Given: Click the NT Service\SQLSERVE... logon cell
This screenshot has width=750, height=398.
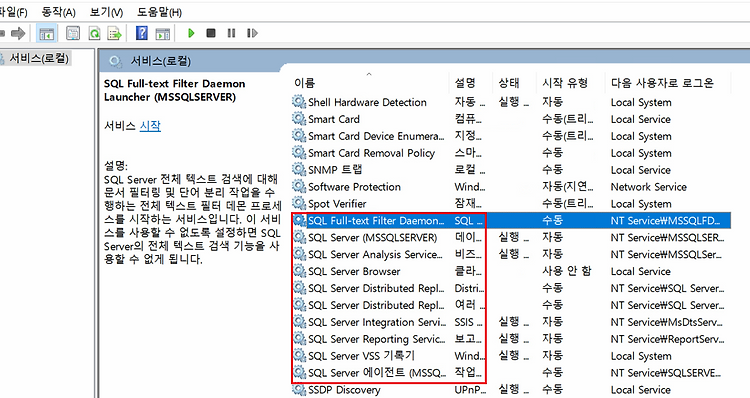Looking at the screenshot, I should pos(666,373).
